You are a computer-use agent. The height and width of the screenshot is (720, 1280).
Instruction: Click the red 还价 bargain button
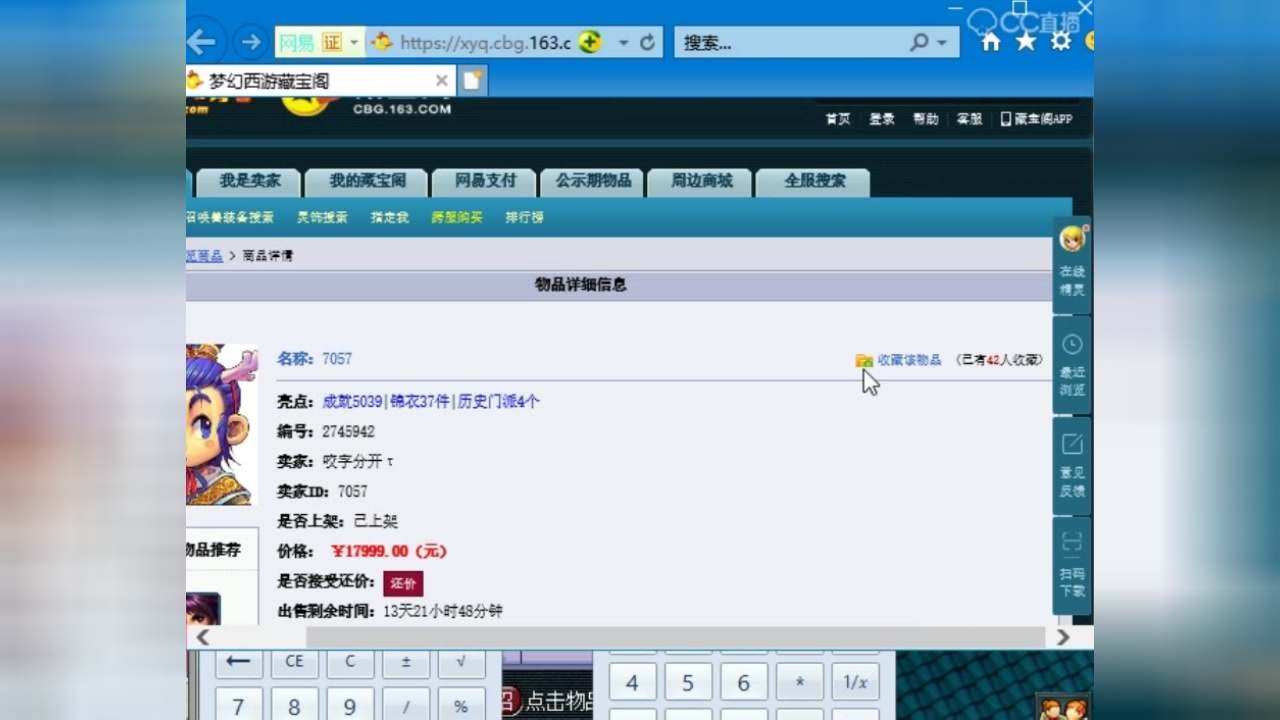coord(403,583)
